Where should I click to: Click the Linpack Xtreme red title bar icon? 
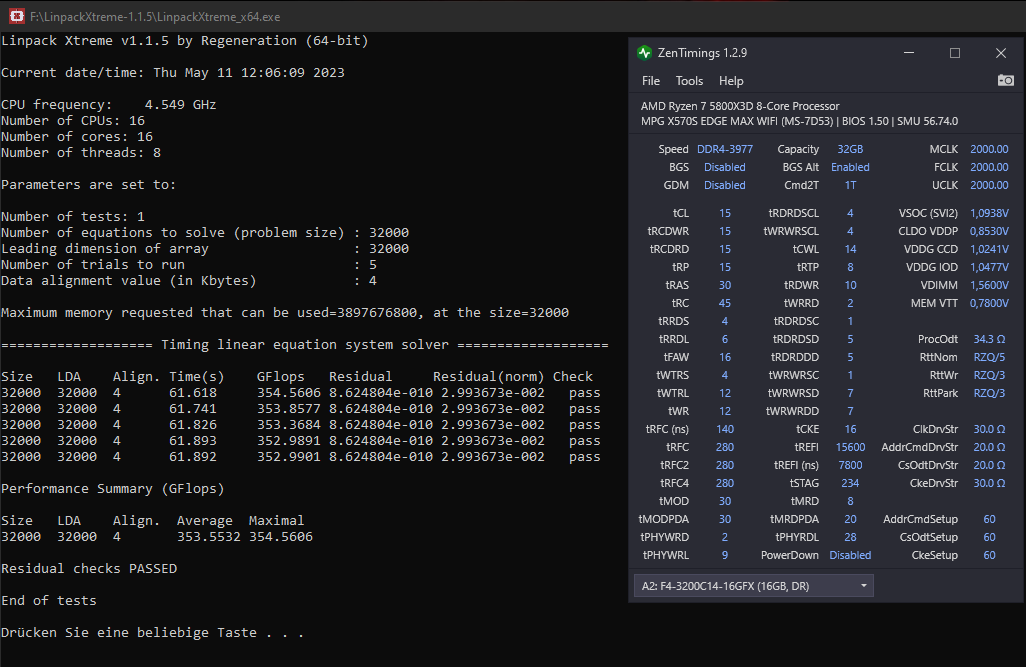pyautogui.click(x=16, y=16)
